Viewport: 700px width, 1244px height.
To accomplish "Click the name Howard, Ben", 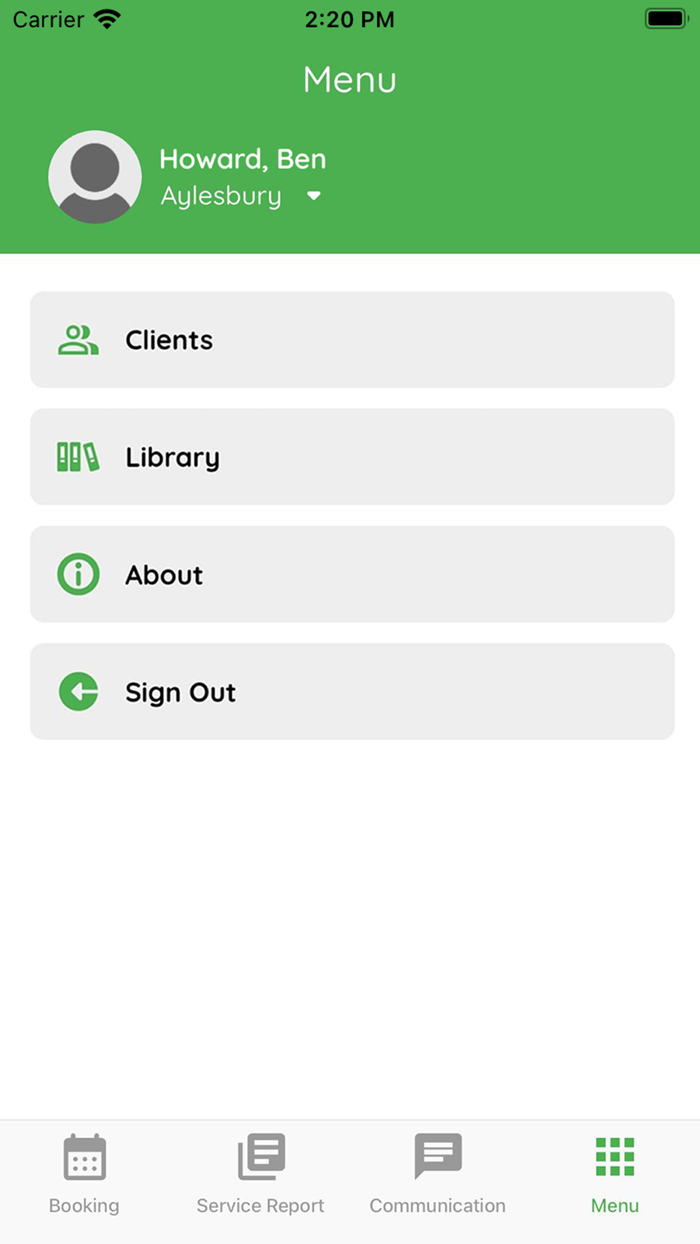I will [x=242, y=158].
